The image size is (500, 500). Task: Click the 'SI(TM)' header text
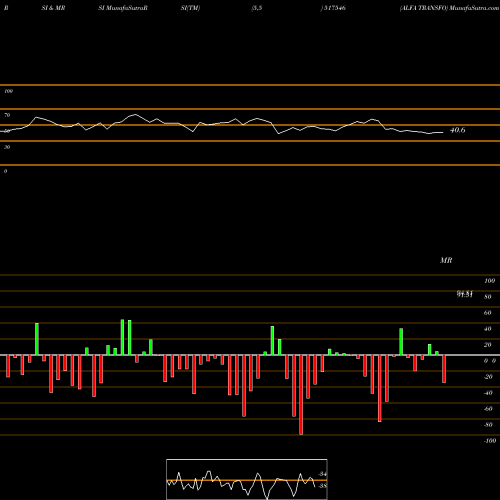(190, 8)
